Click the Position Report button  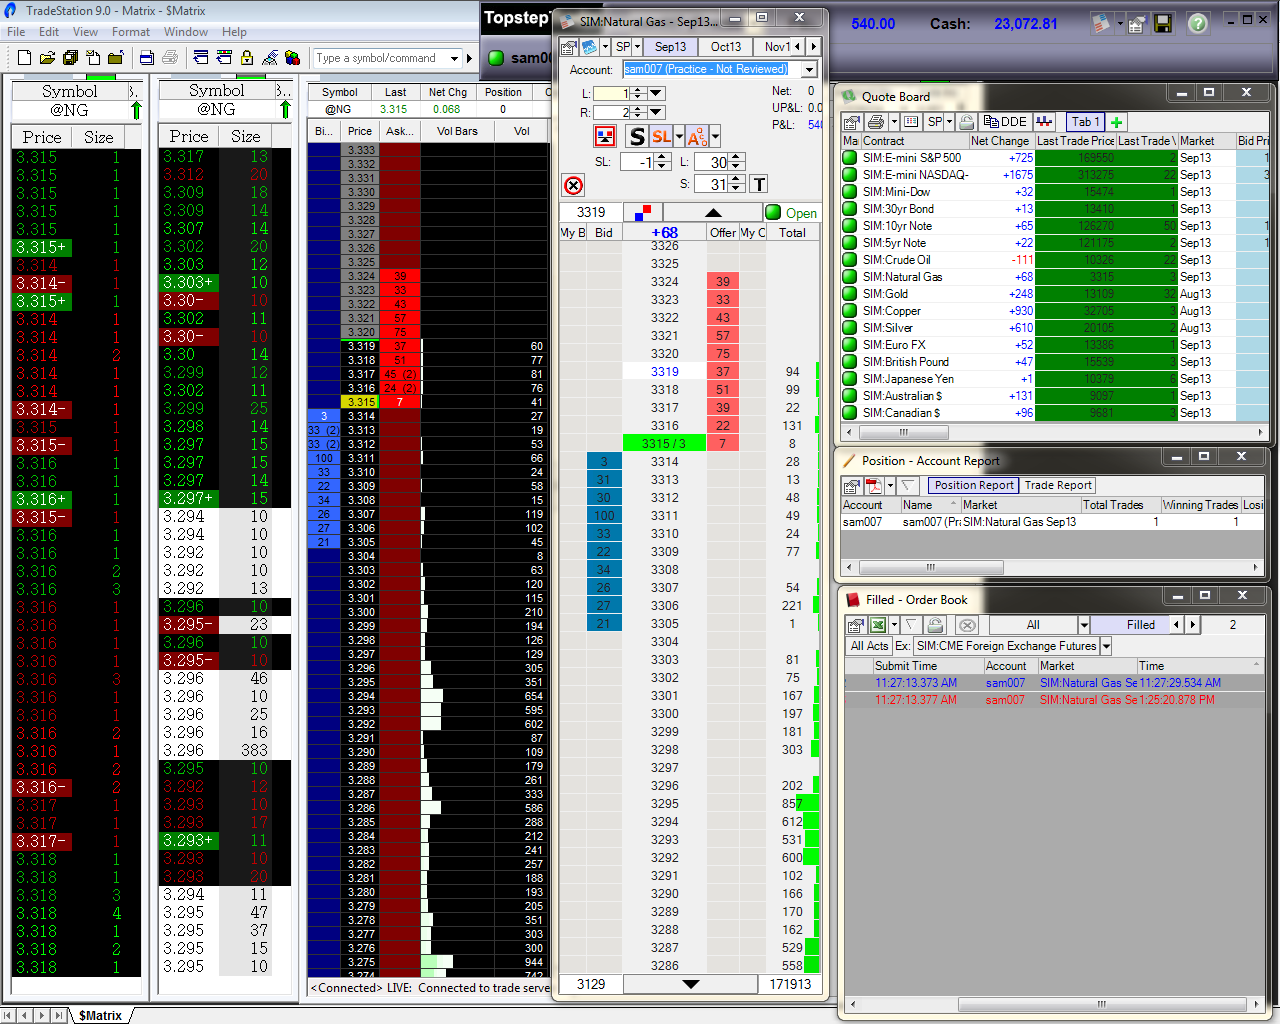[974, 485]
